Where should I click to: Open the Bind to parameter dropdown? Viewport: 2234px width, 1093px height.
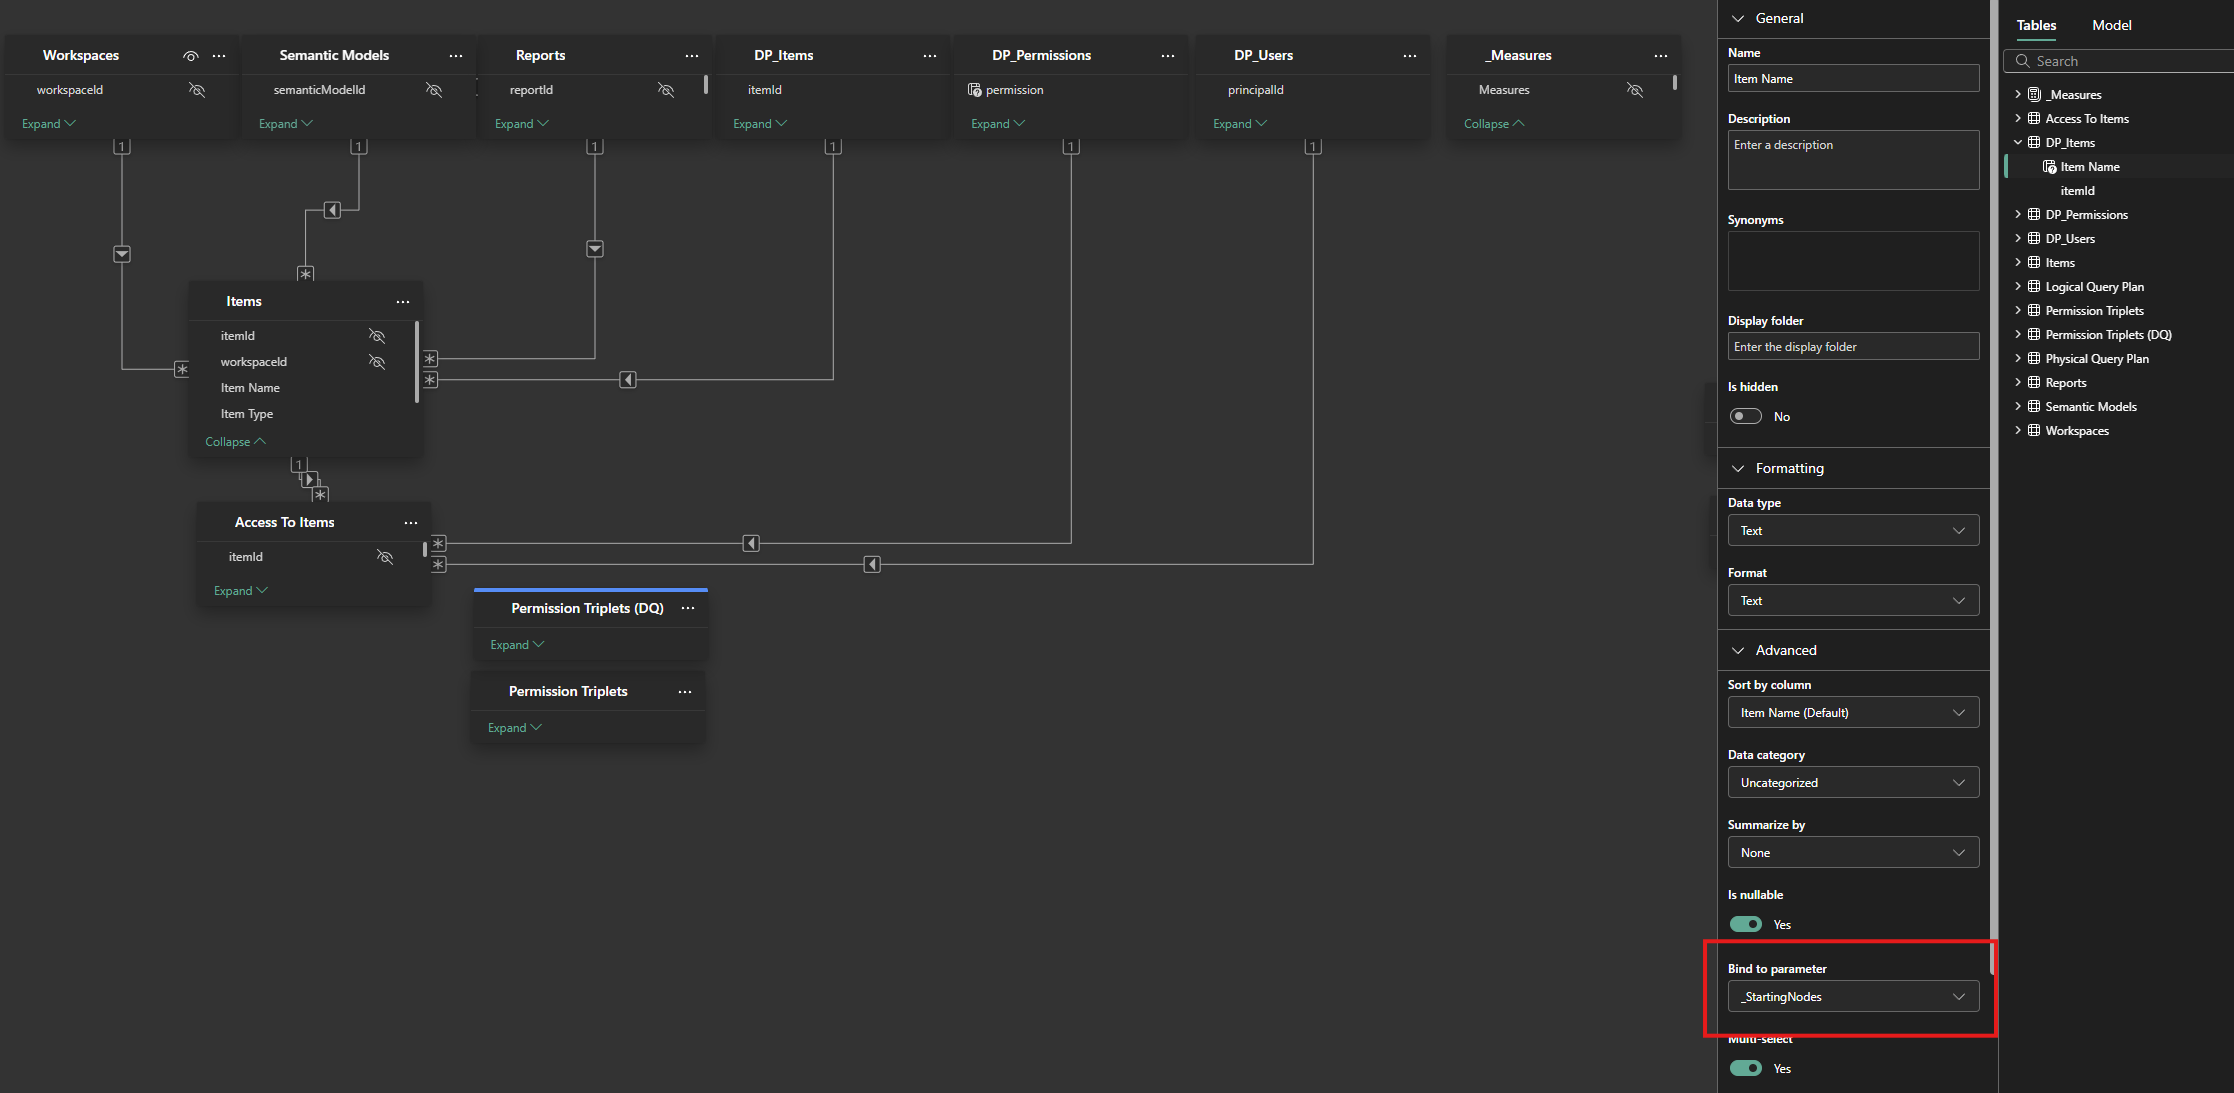coord(1852,996)
